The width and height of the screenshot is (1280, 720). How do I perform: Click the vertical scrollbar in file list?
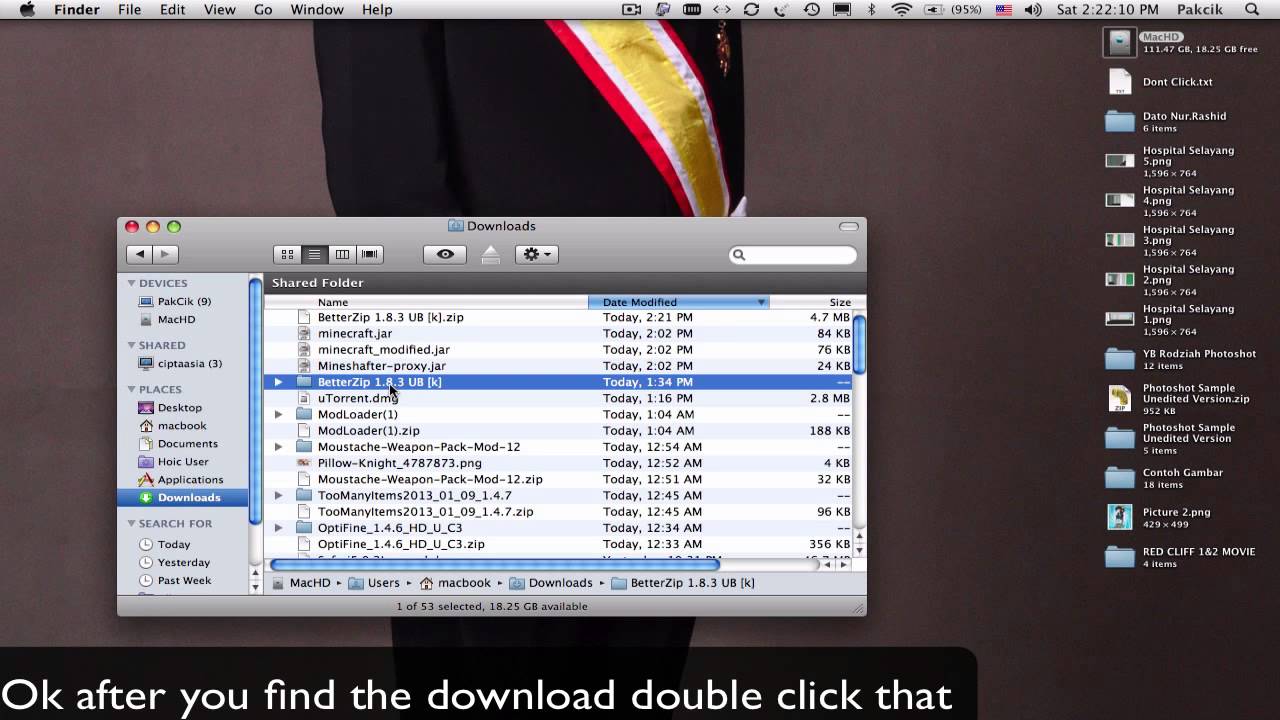(859, 344)
